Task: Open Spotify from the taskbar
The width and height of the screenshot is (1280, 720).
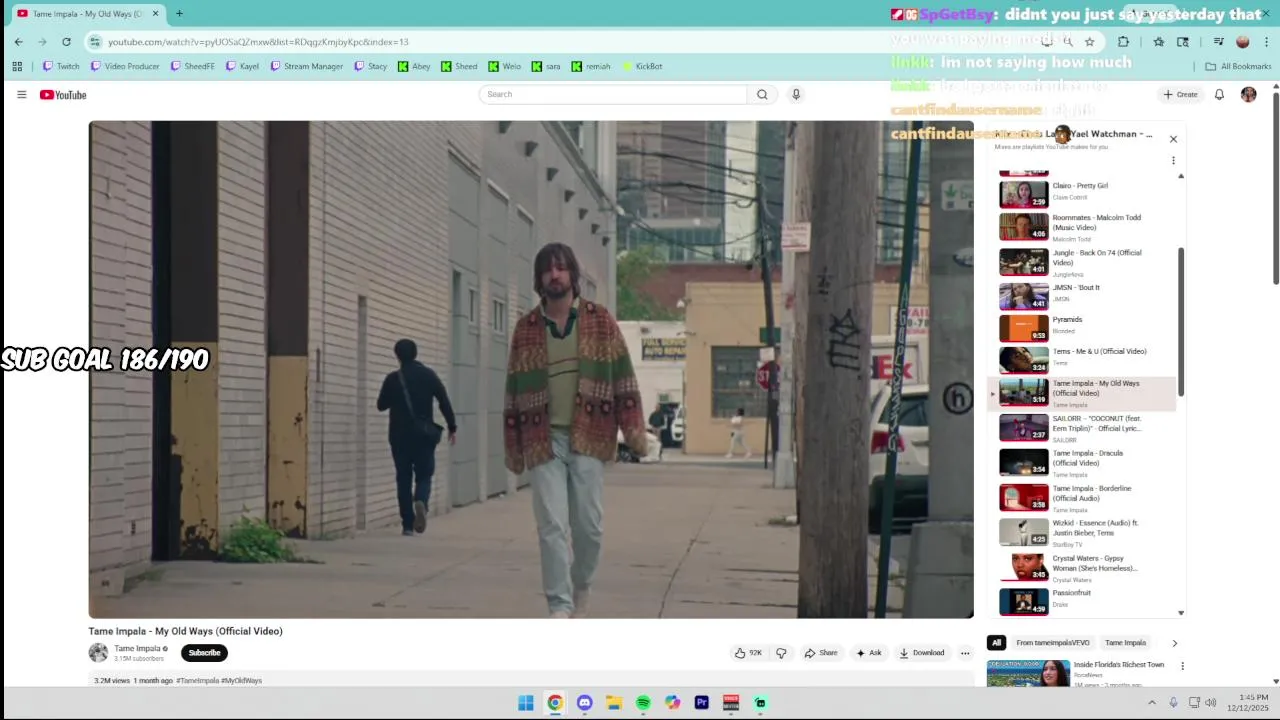Action: [643, 703]
